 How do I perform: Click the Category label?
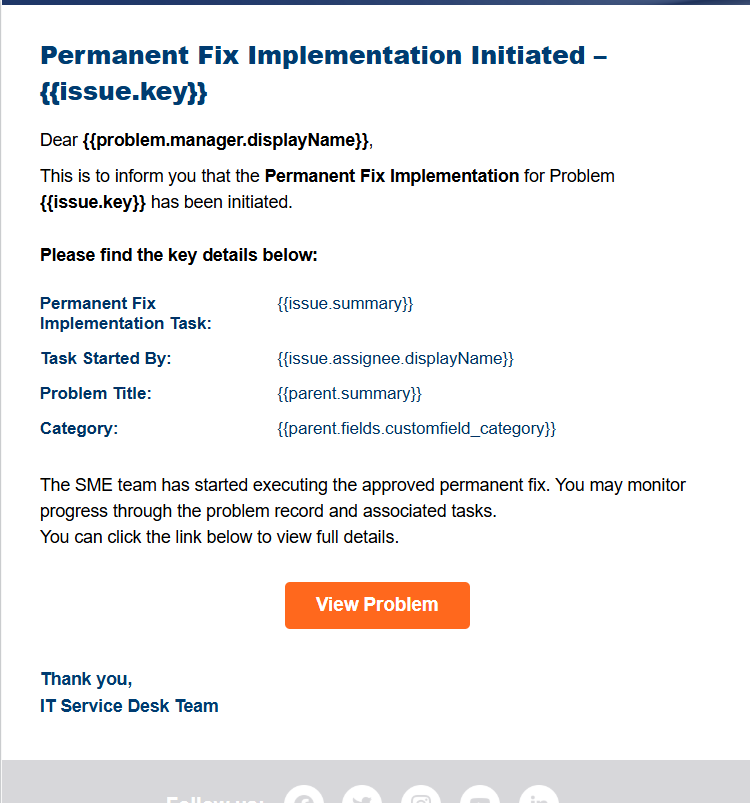(79, 428)
